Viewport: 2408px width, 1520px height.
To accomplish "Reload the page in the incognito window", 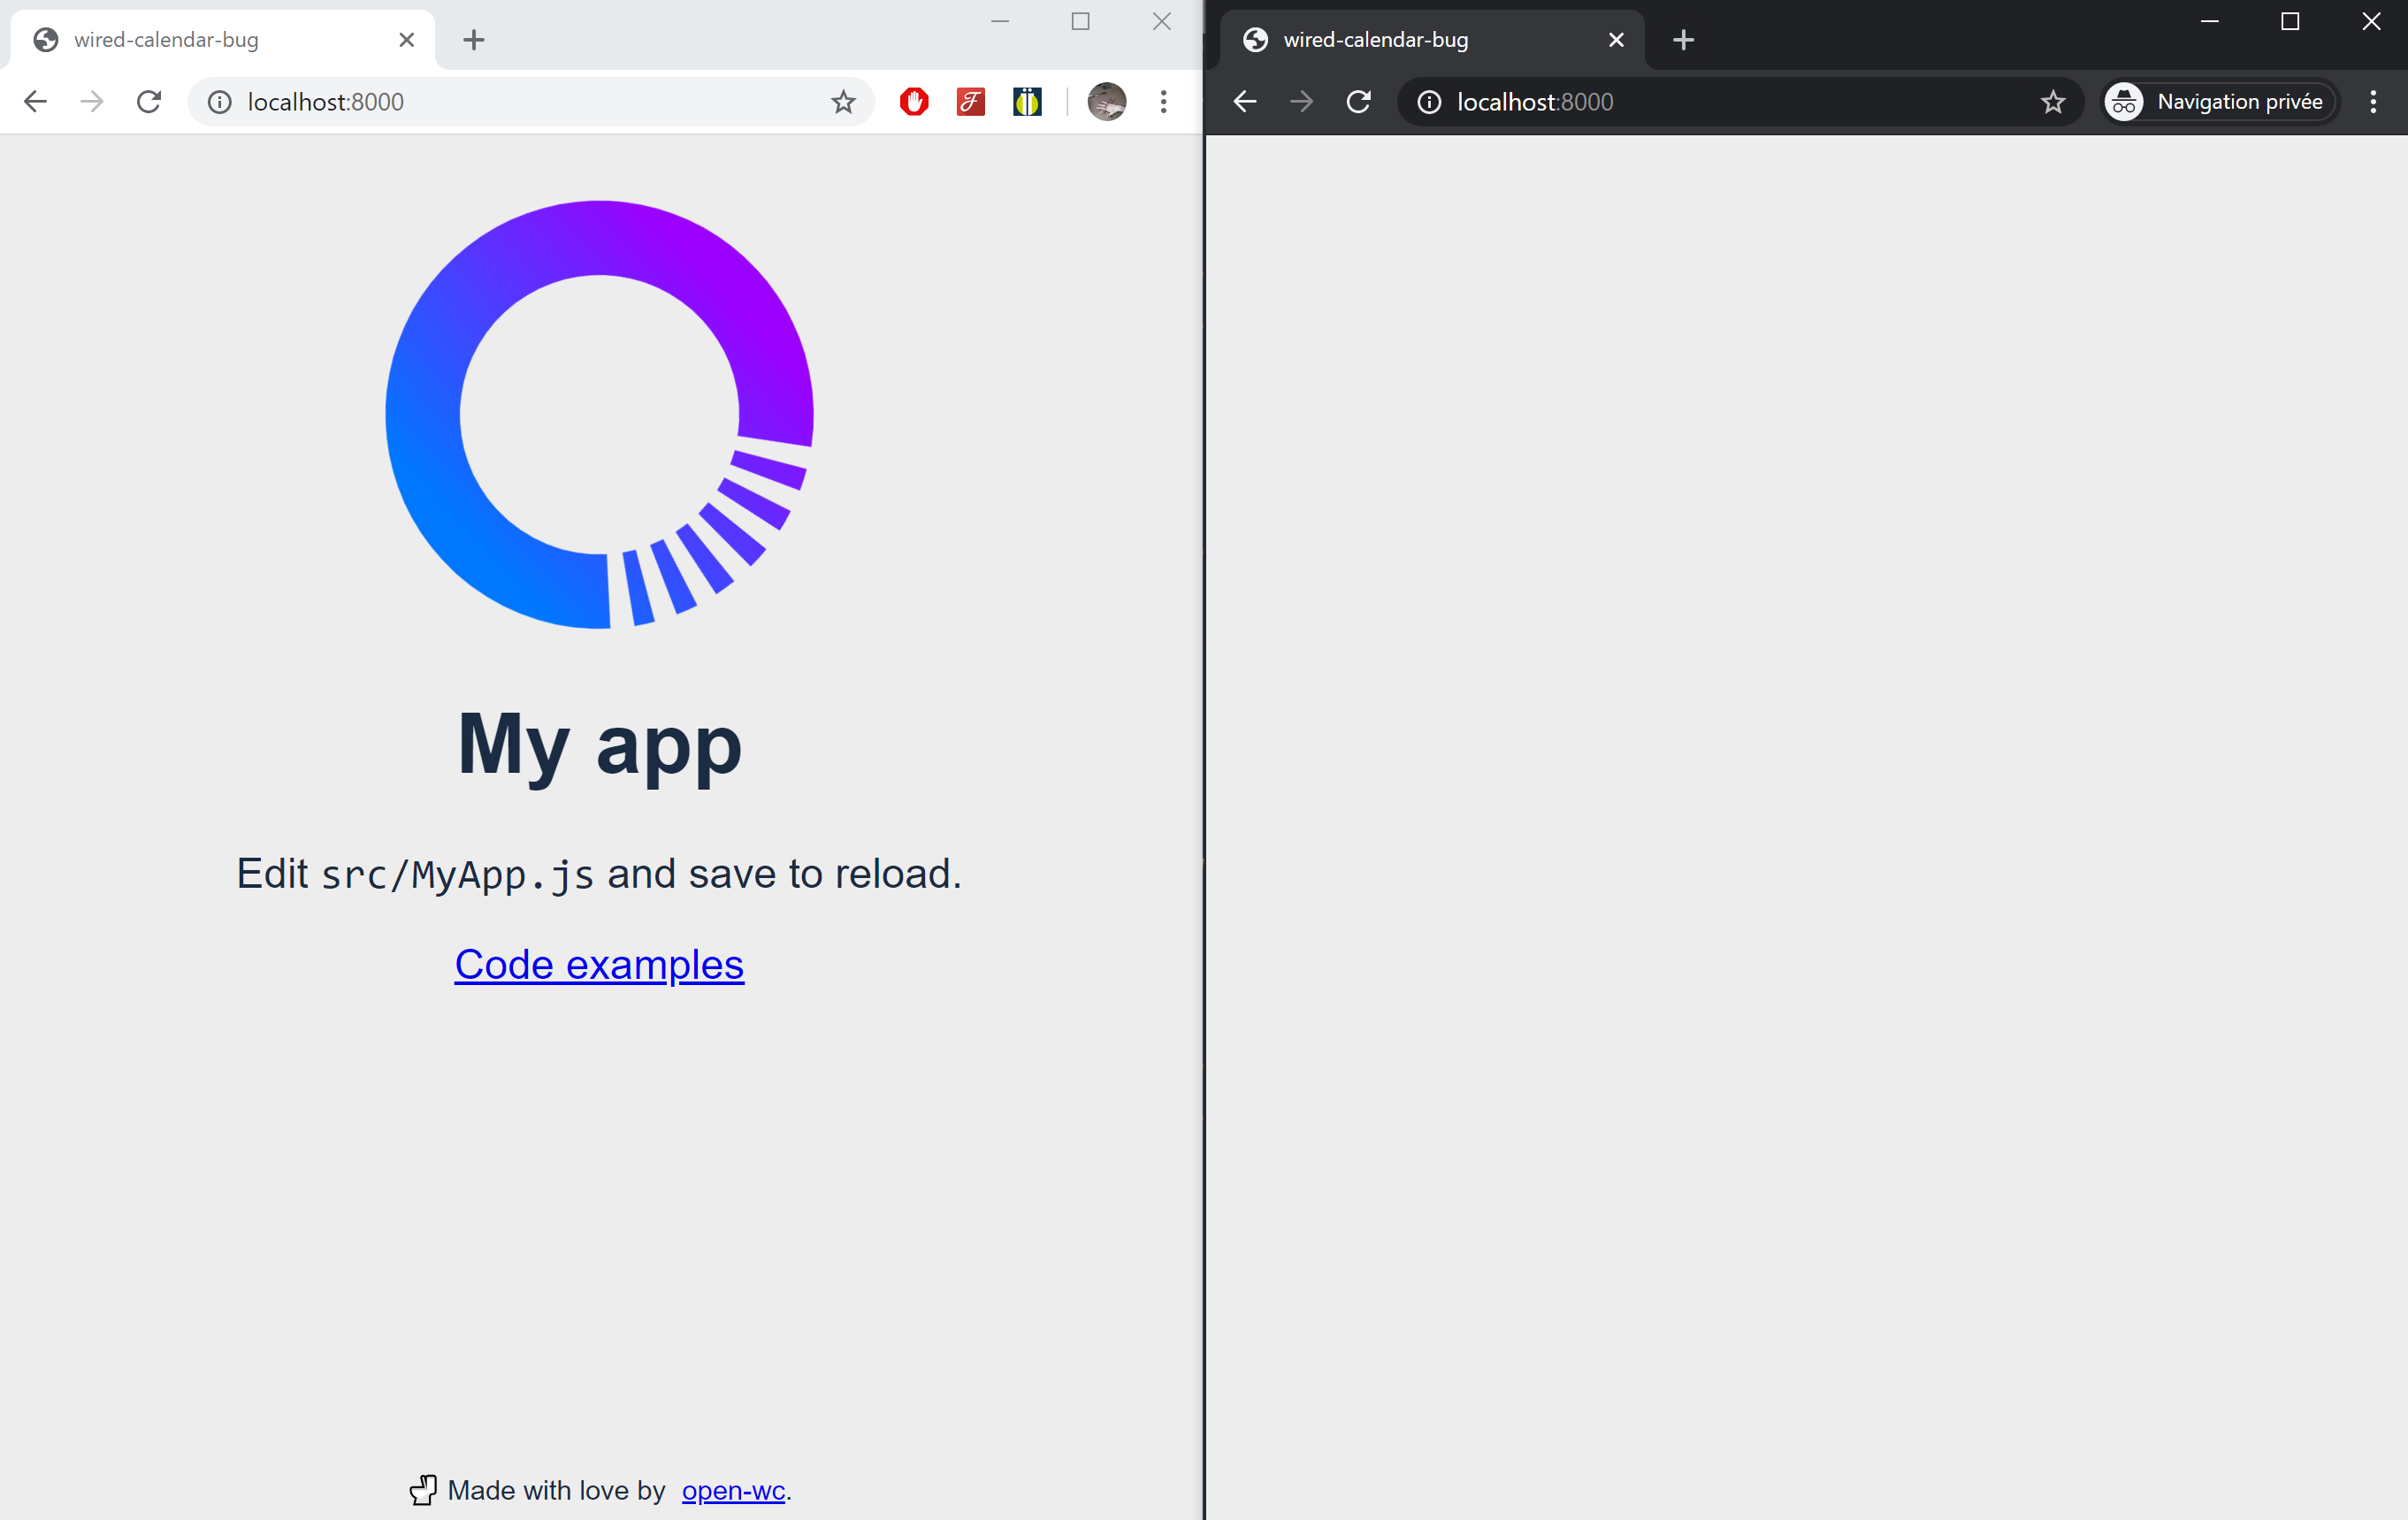I will 1358,102.
